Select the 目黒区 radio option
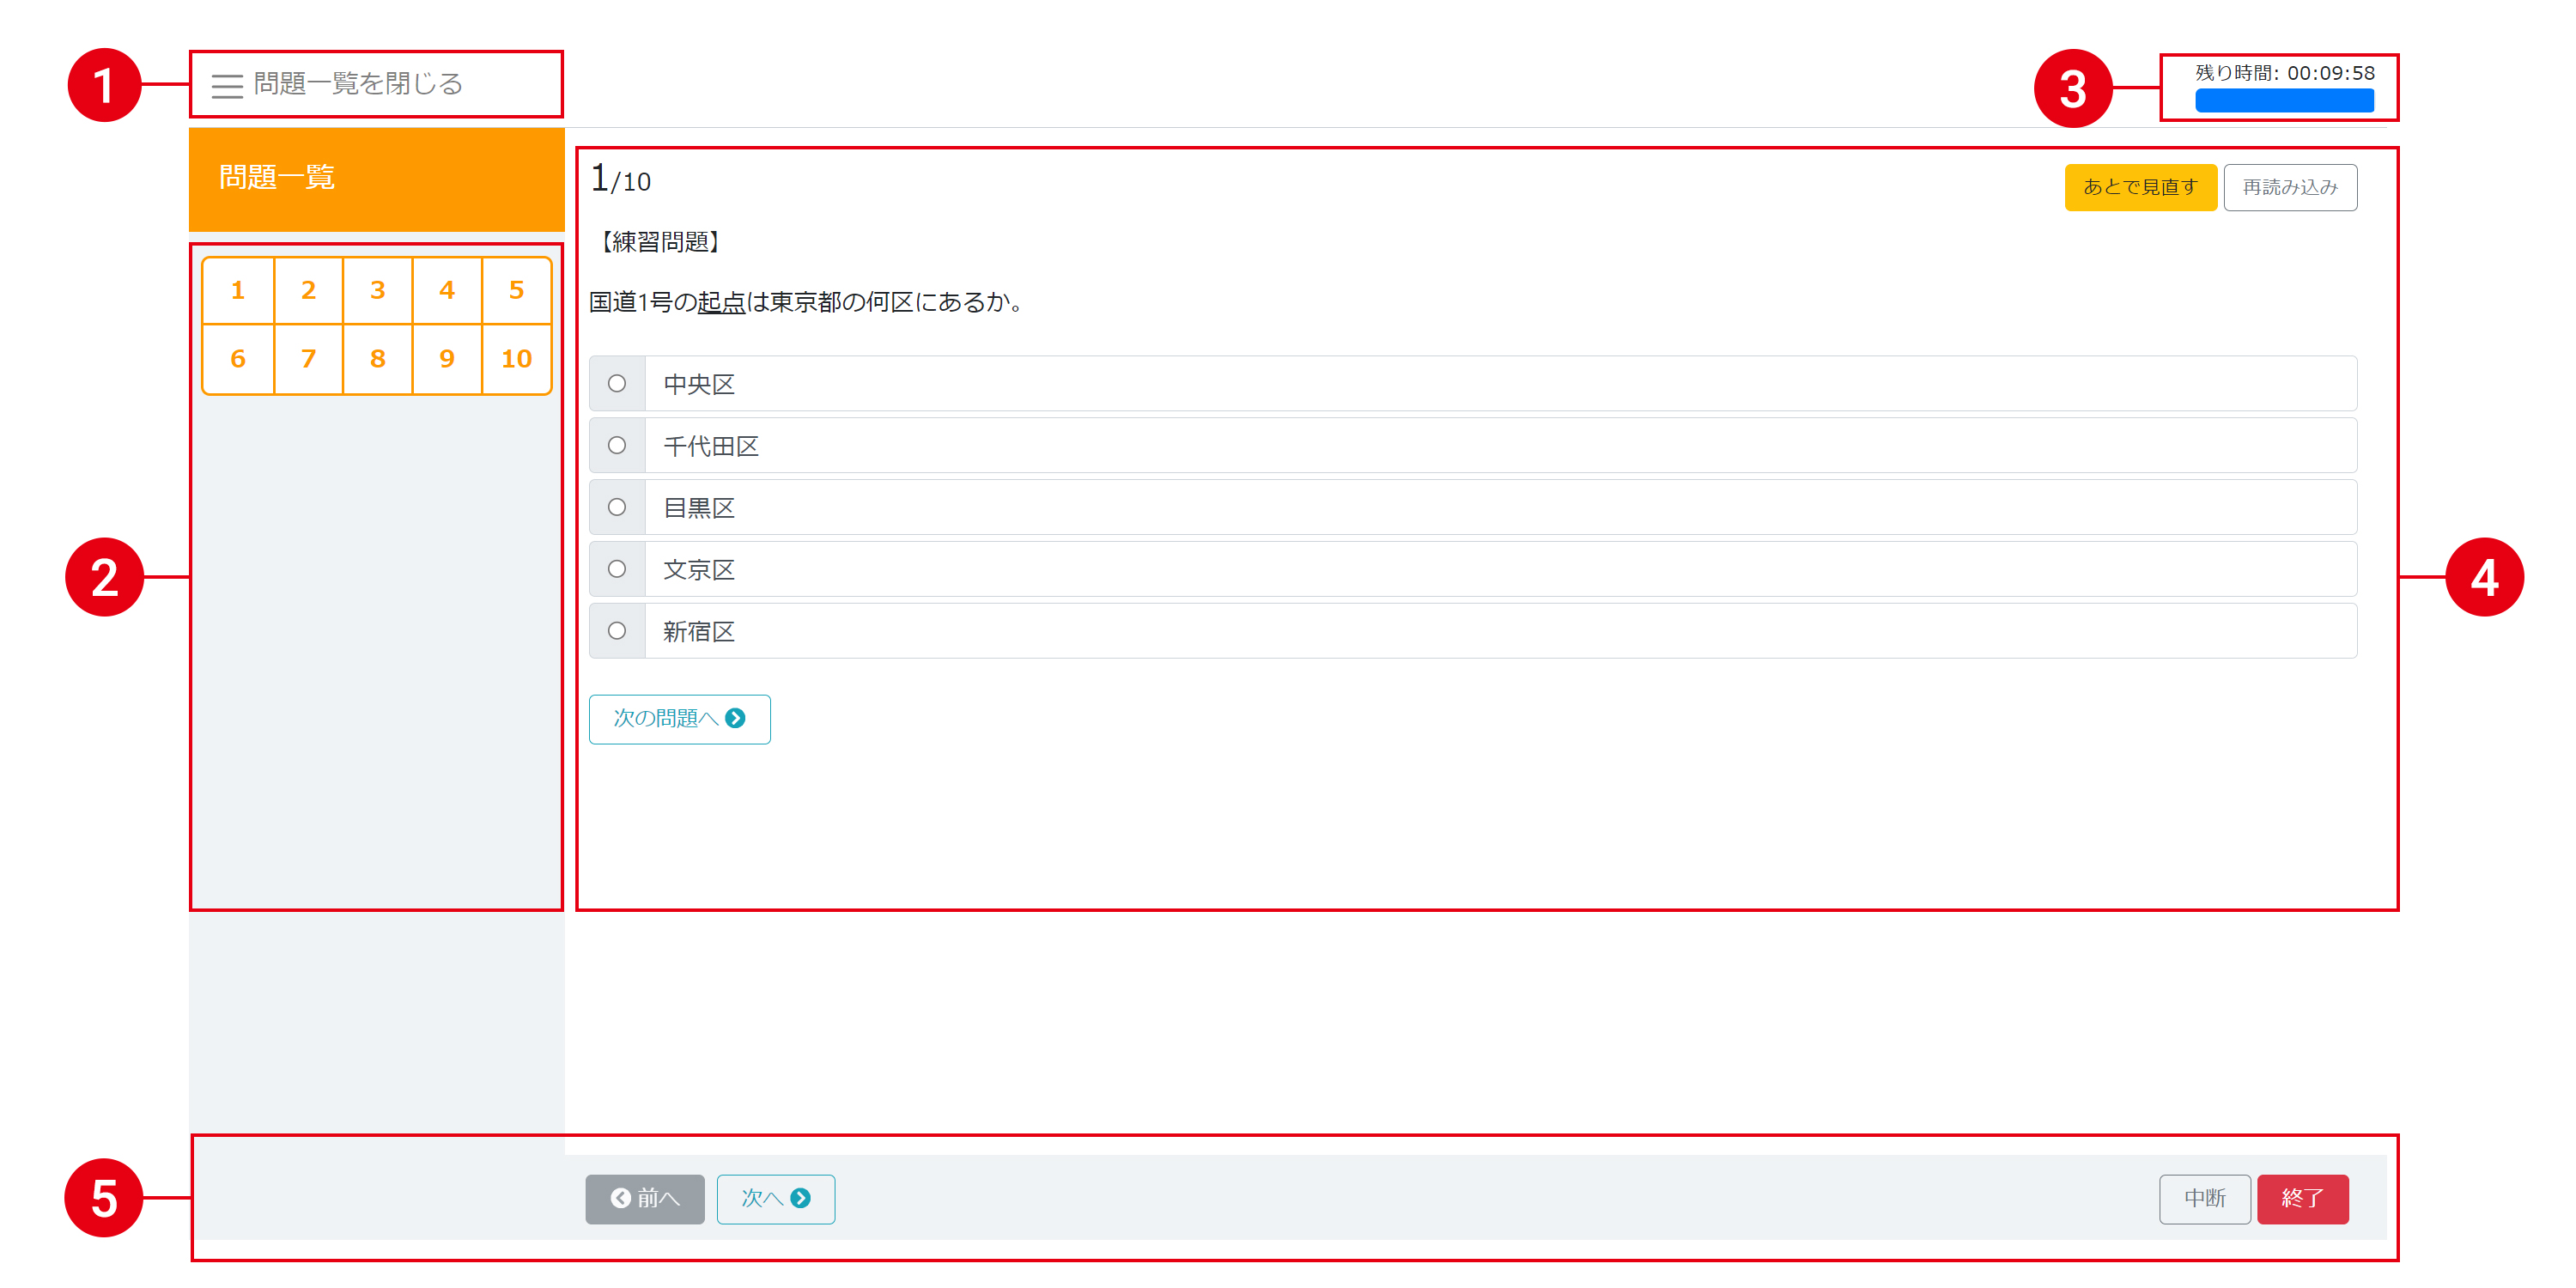The width and height of the screenshot is (2576, 1288). [x=617, y=507]
